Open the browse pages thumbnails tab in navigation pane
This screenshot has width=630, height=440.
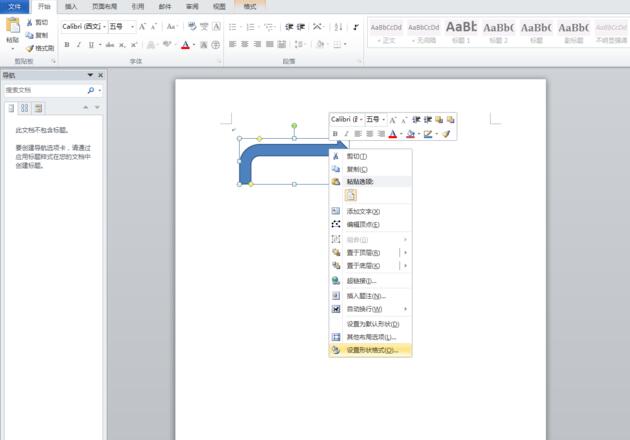(x=25, y=108)
